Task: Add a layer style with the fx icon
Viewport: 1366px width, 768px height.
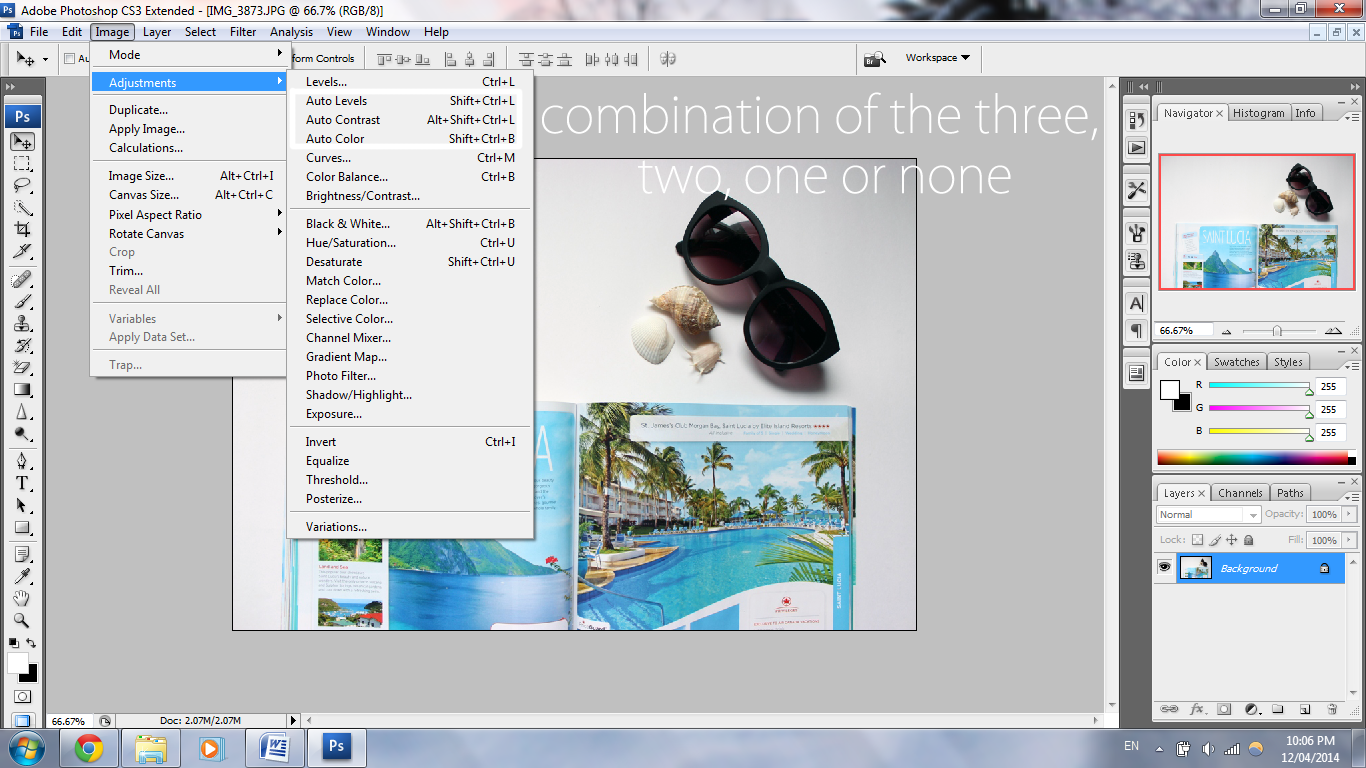Action: coord(1197,709)
